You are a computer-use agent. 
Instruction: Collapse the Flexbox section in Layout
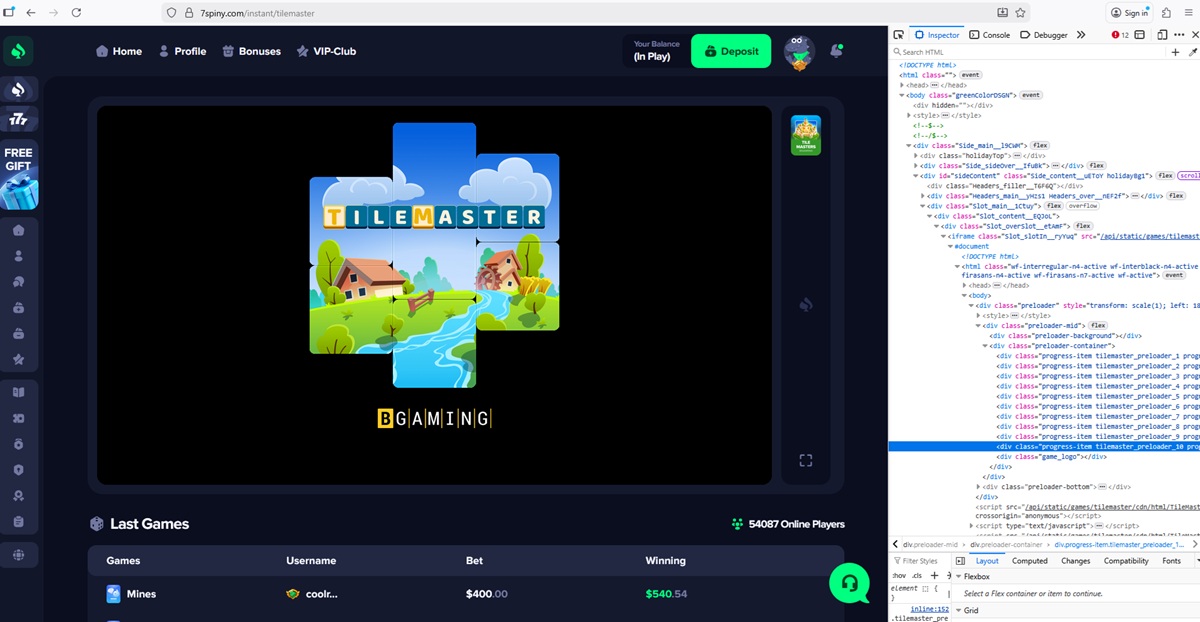pyautogui.click(x=958, y=577)
